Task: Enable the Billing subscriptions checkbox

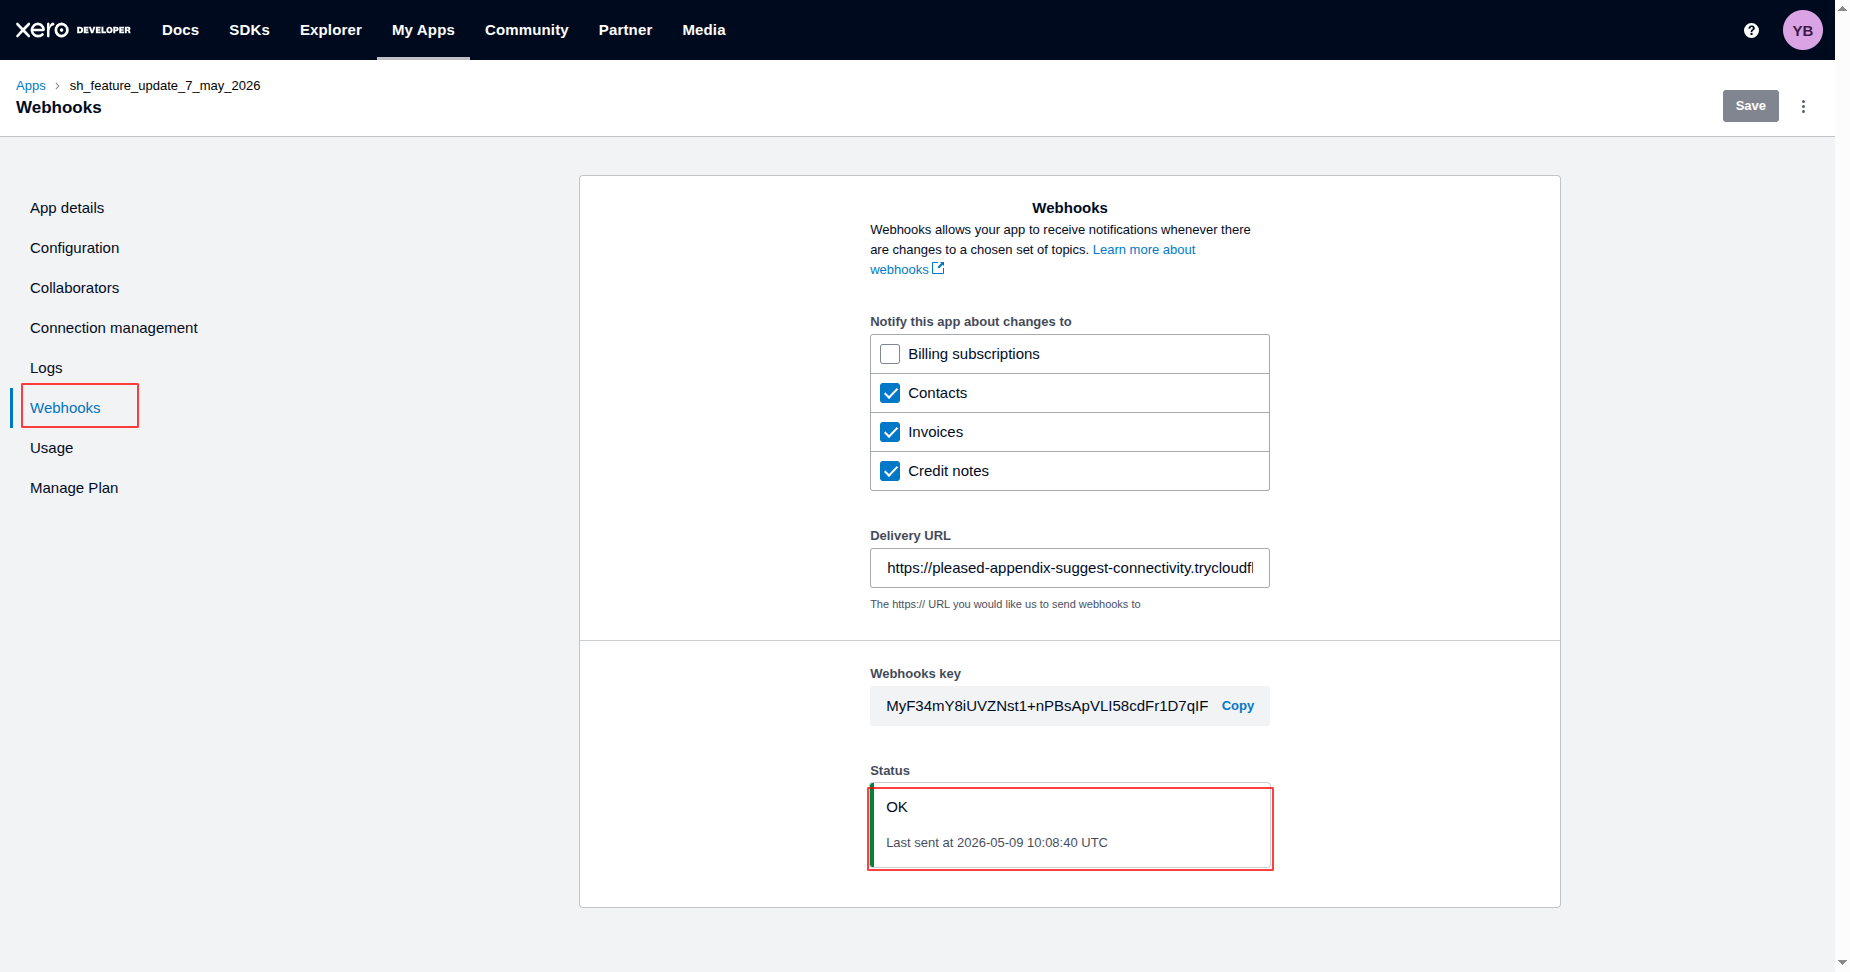Action: [x=890, y=354]
